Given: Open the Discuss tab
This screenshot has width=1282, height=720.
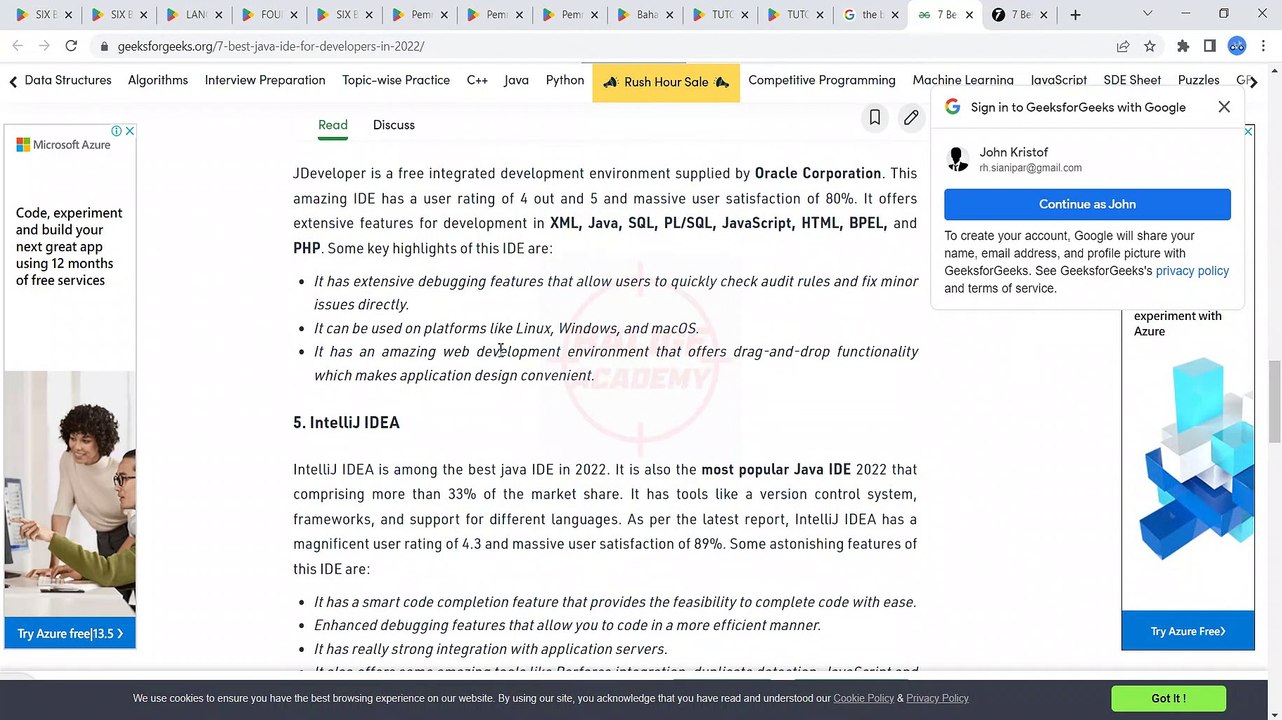Looking at the screenshot, I should pos(394,125).
